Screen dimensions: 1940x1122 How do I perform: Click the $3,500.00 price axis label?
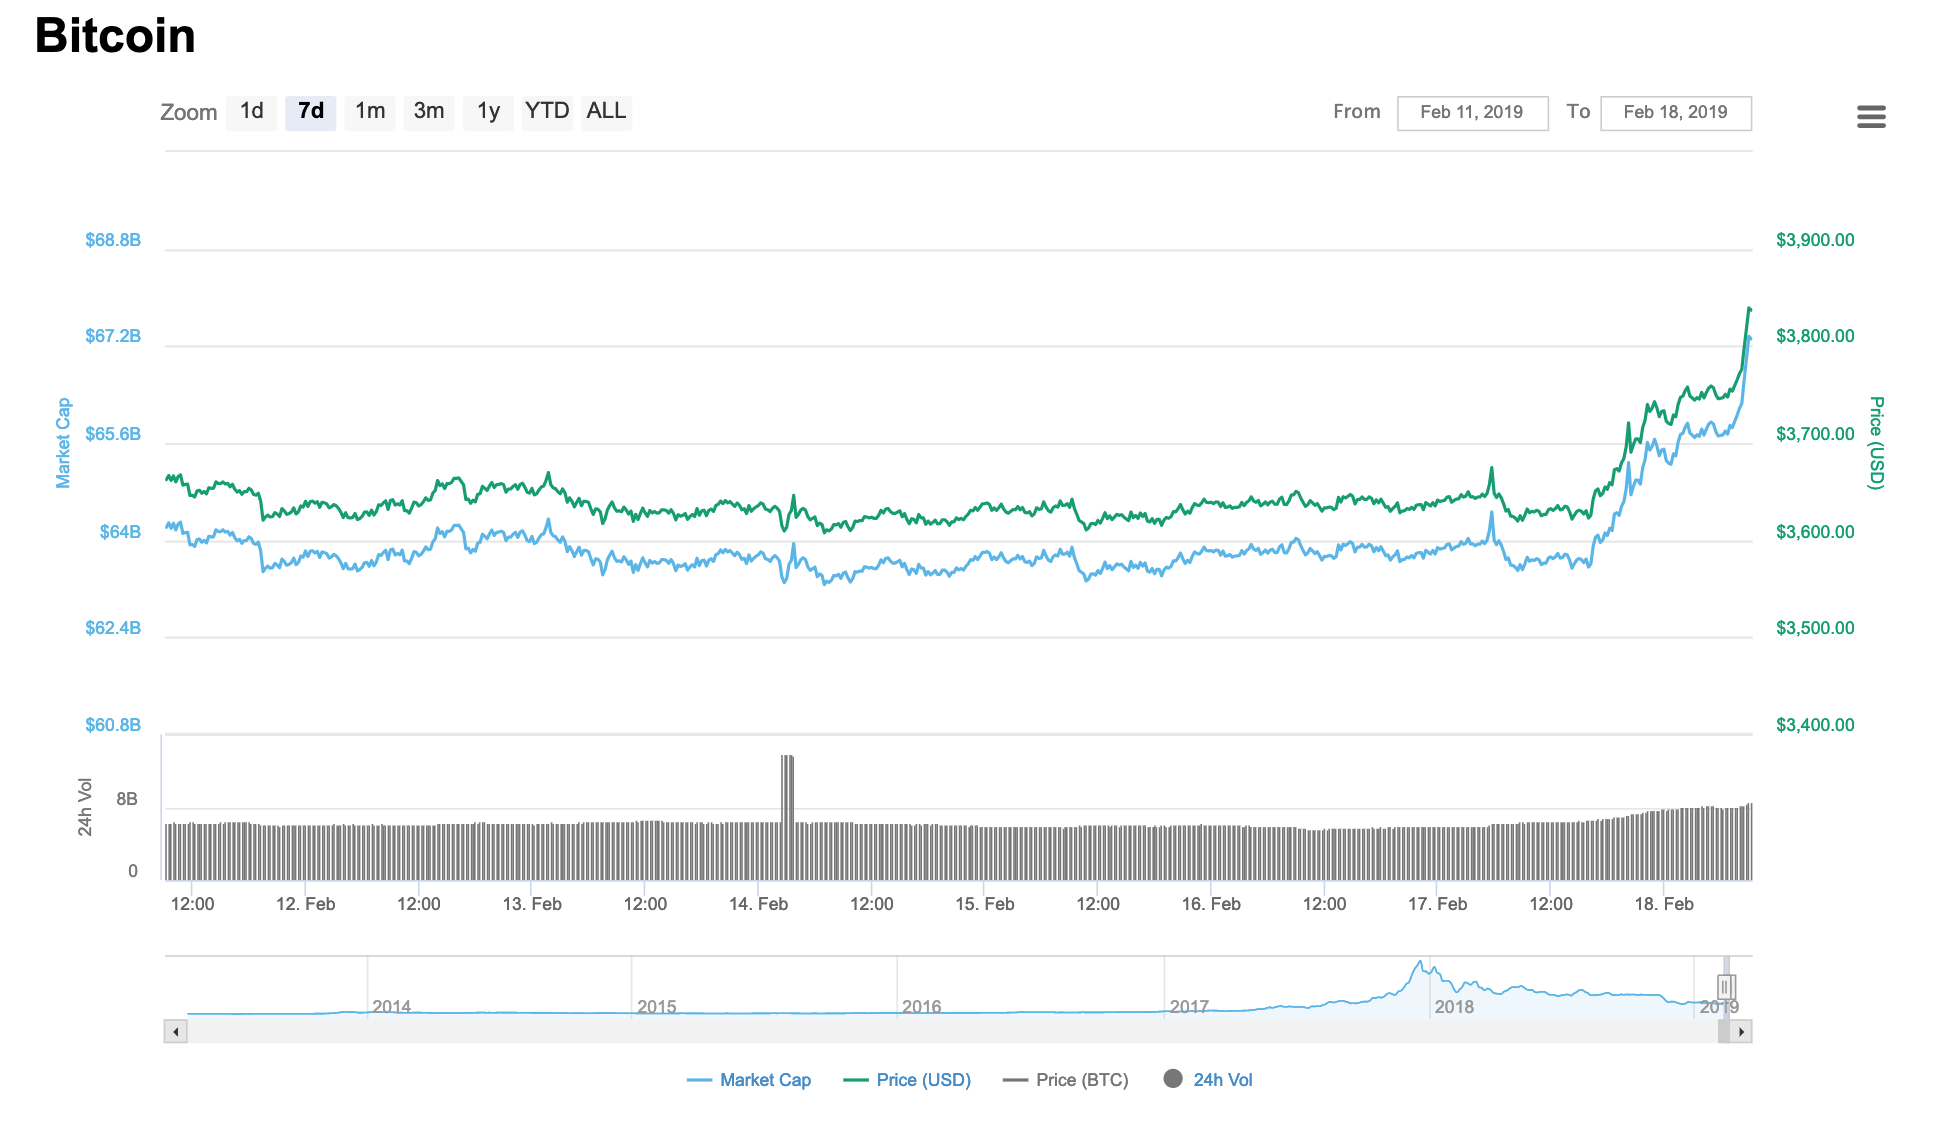[1815, 628]
